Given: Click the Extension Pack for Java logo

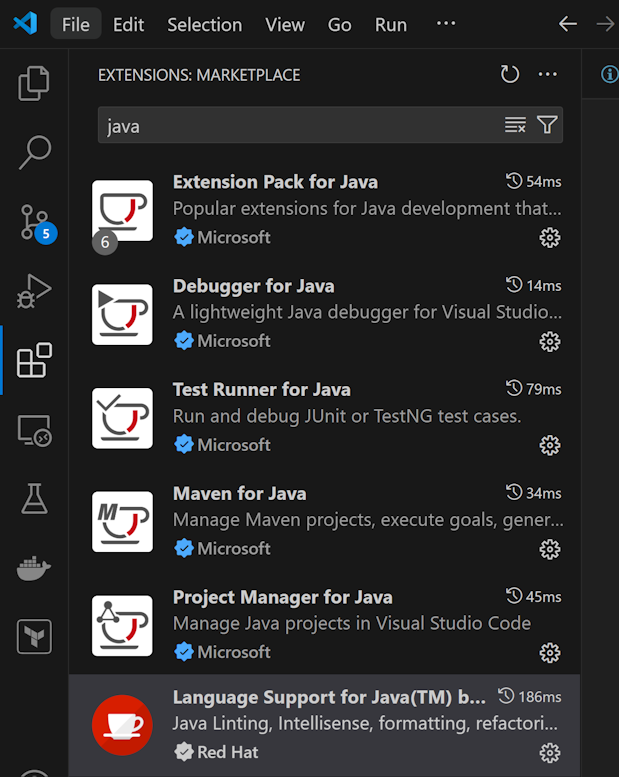Looking at the screenshot, I should pos(122,211).
